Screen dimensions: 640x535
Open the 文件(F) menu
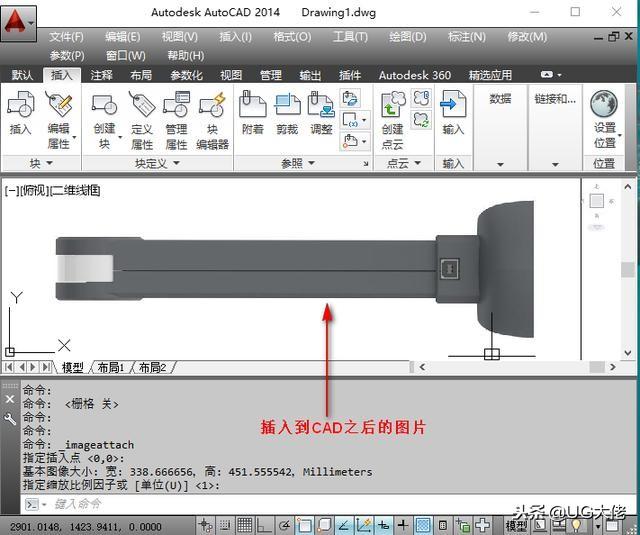pyautogui.click(x=67, y=37)
